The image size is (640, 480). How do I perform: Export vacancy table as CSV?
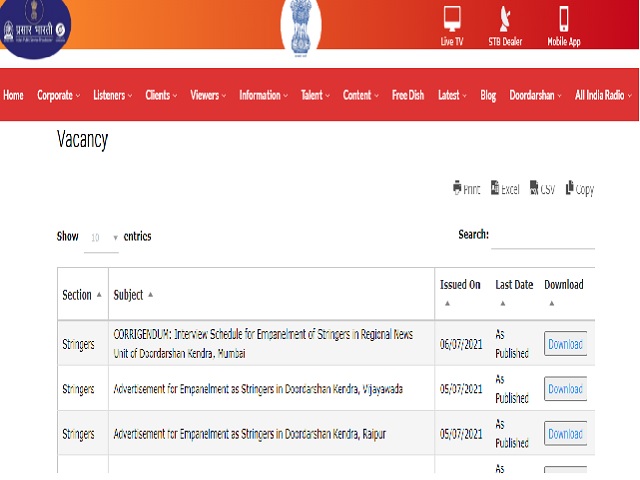pyautogui.click(x=542, y=188)
